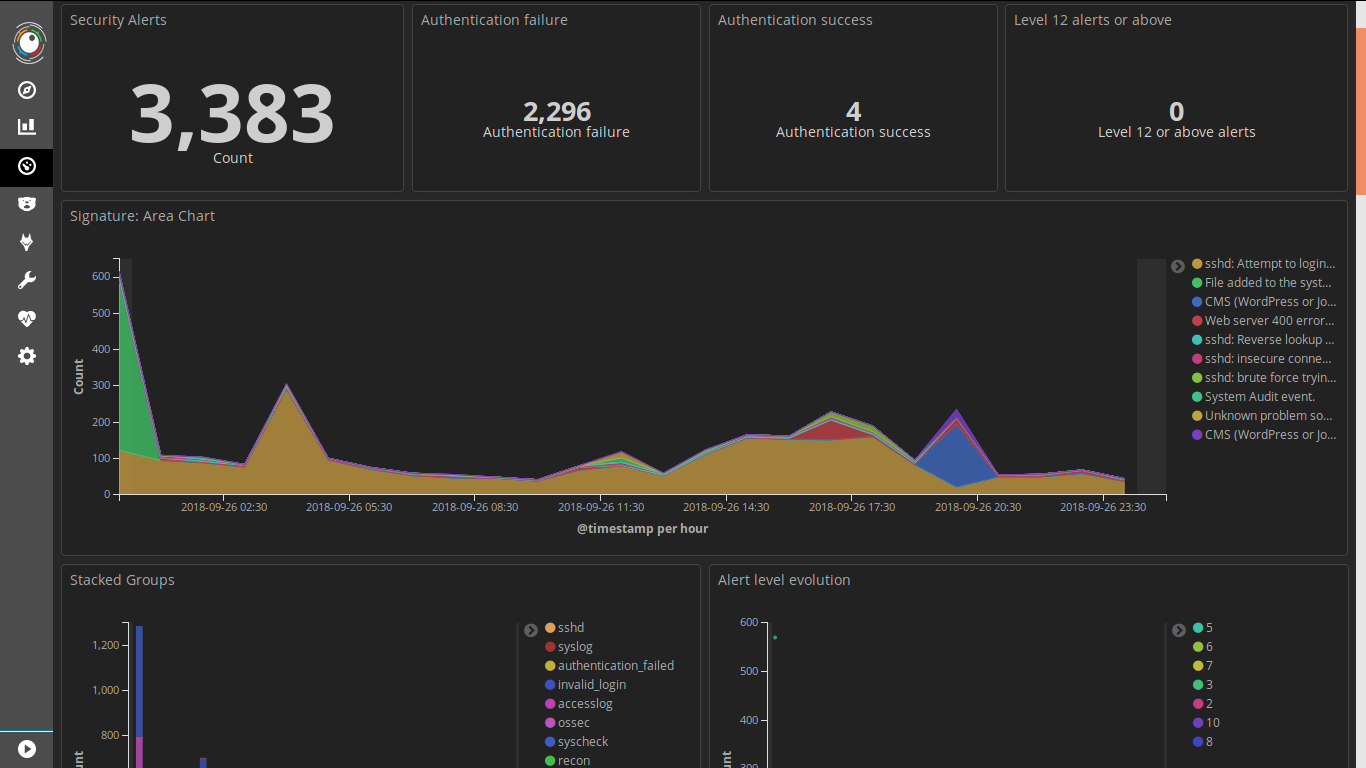Select alert level 3 legend entry
Image resolution: width=1366 pixels, height=768 pixels.
tap(1203, 685)
